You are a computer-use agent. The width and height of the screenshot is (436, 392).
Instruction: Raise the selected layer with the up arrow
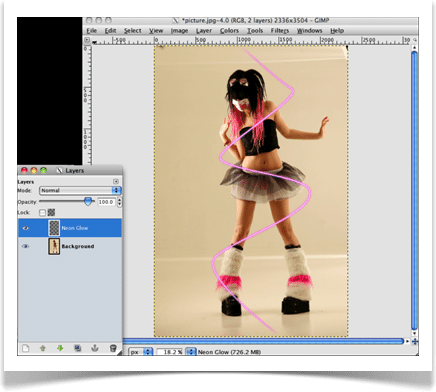(43, 348)
